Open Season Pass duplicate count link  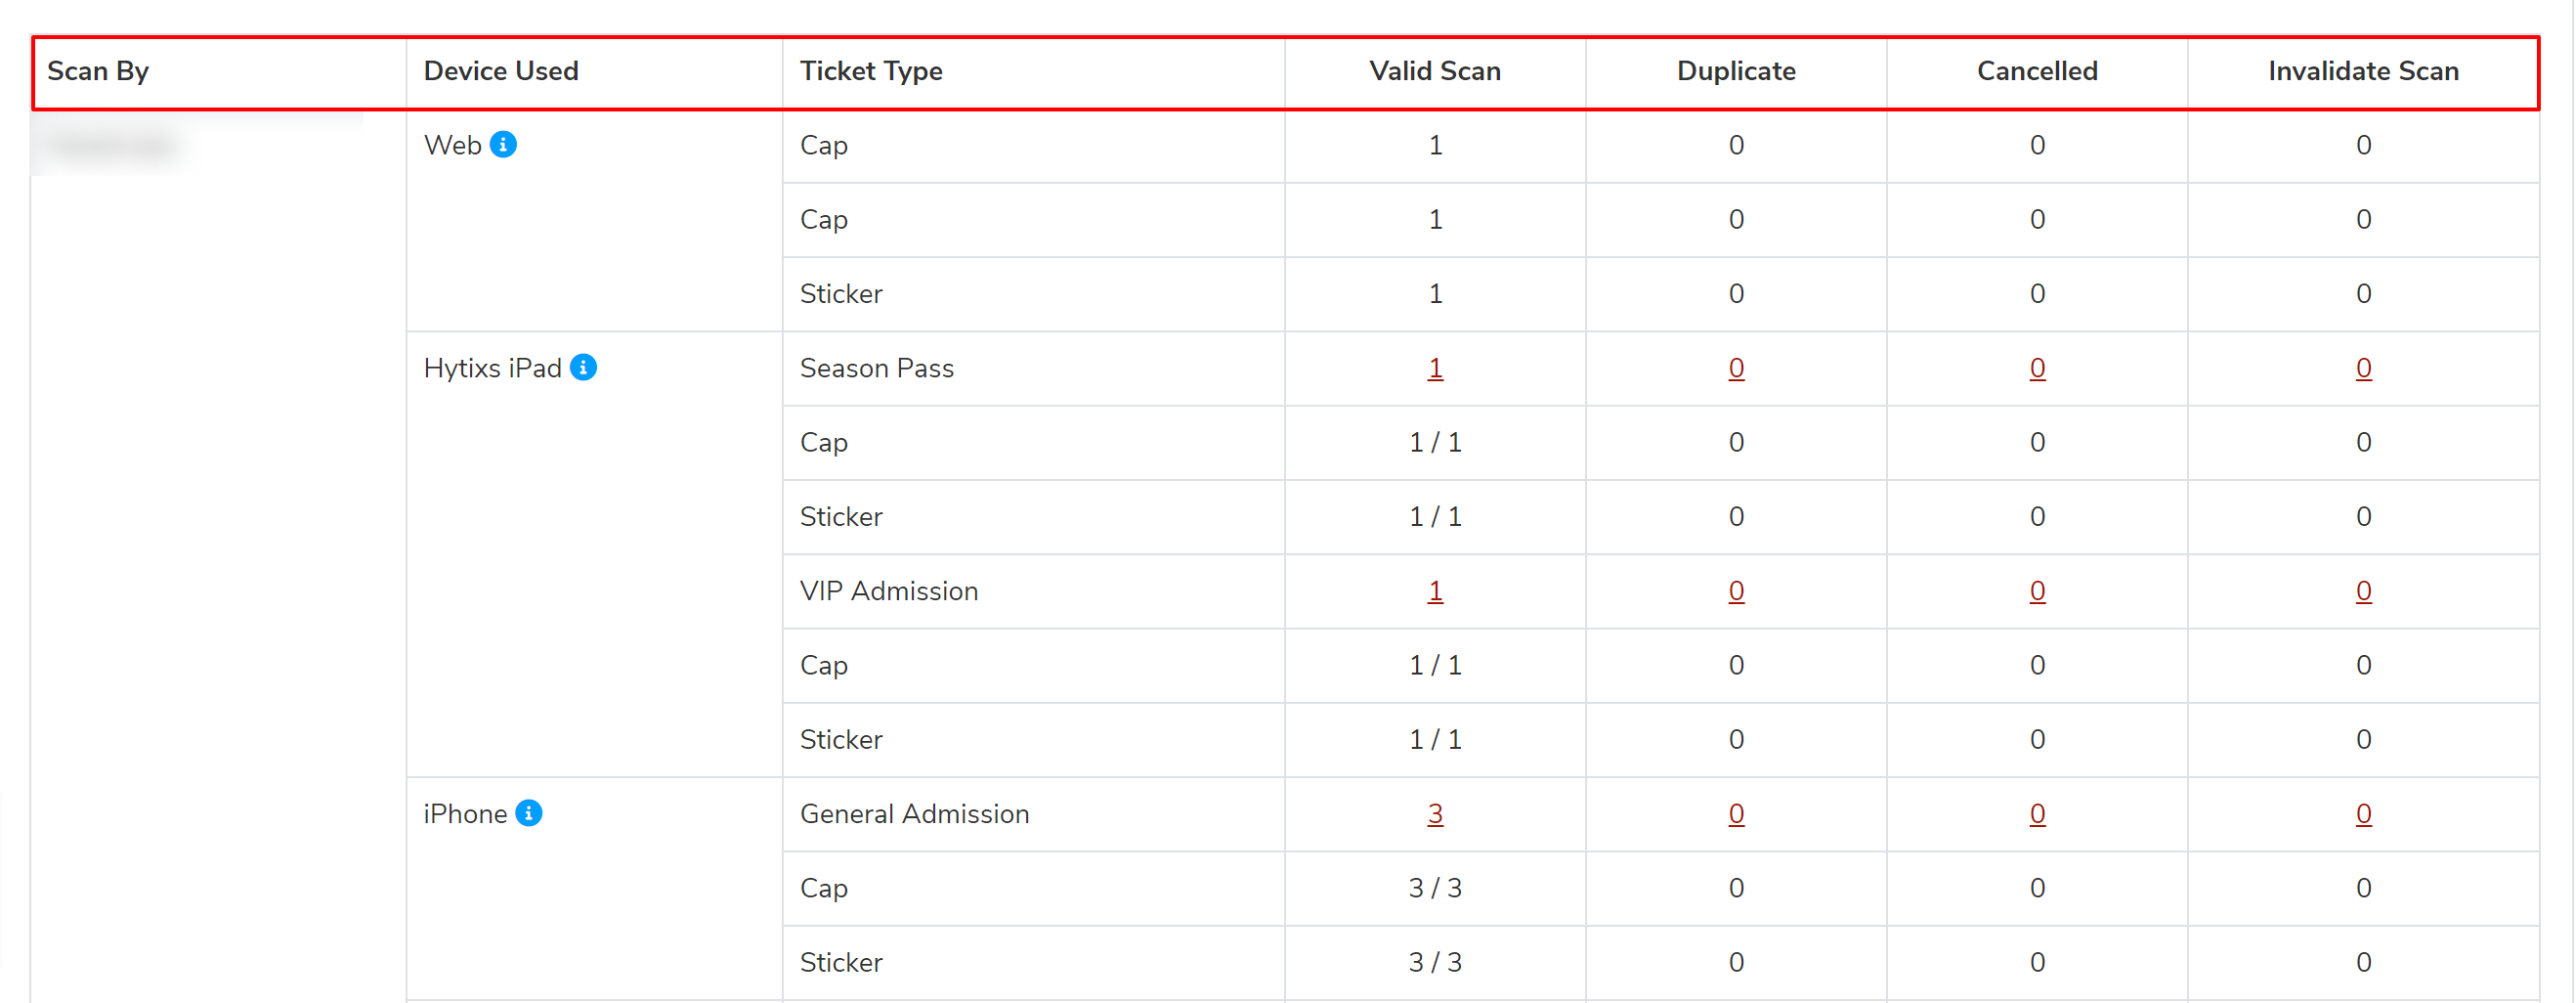[1736, 368]
